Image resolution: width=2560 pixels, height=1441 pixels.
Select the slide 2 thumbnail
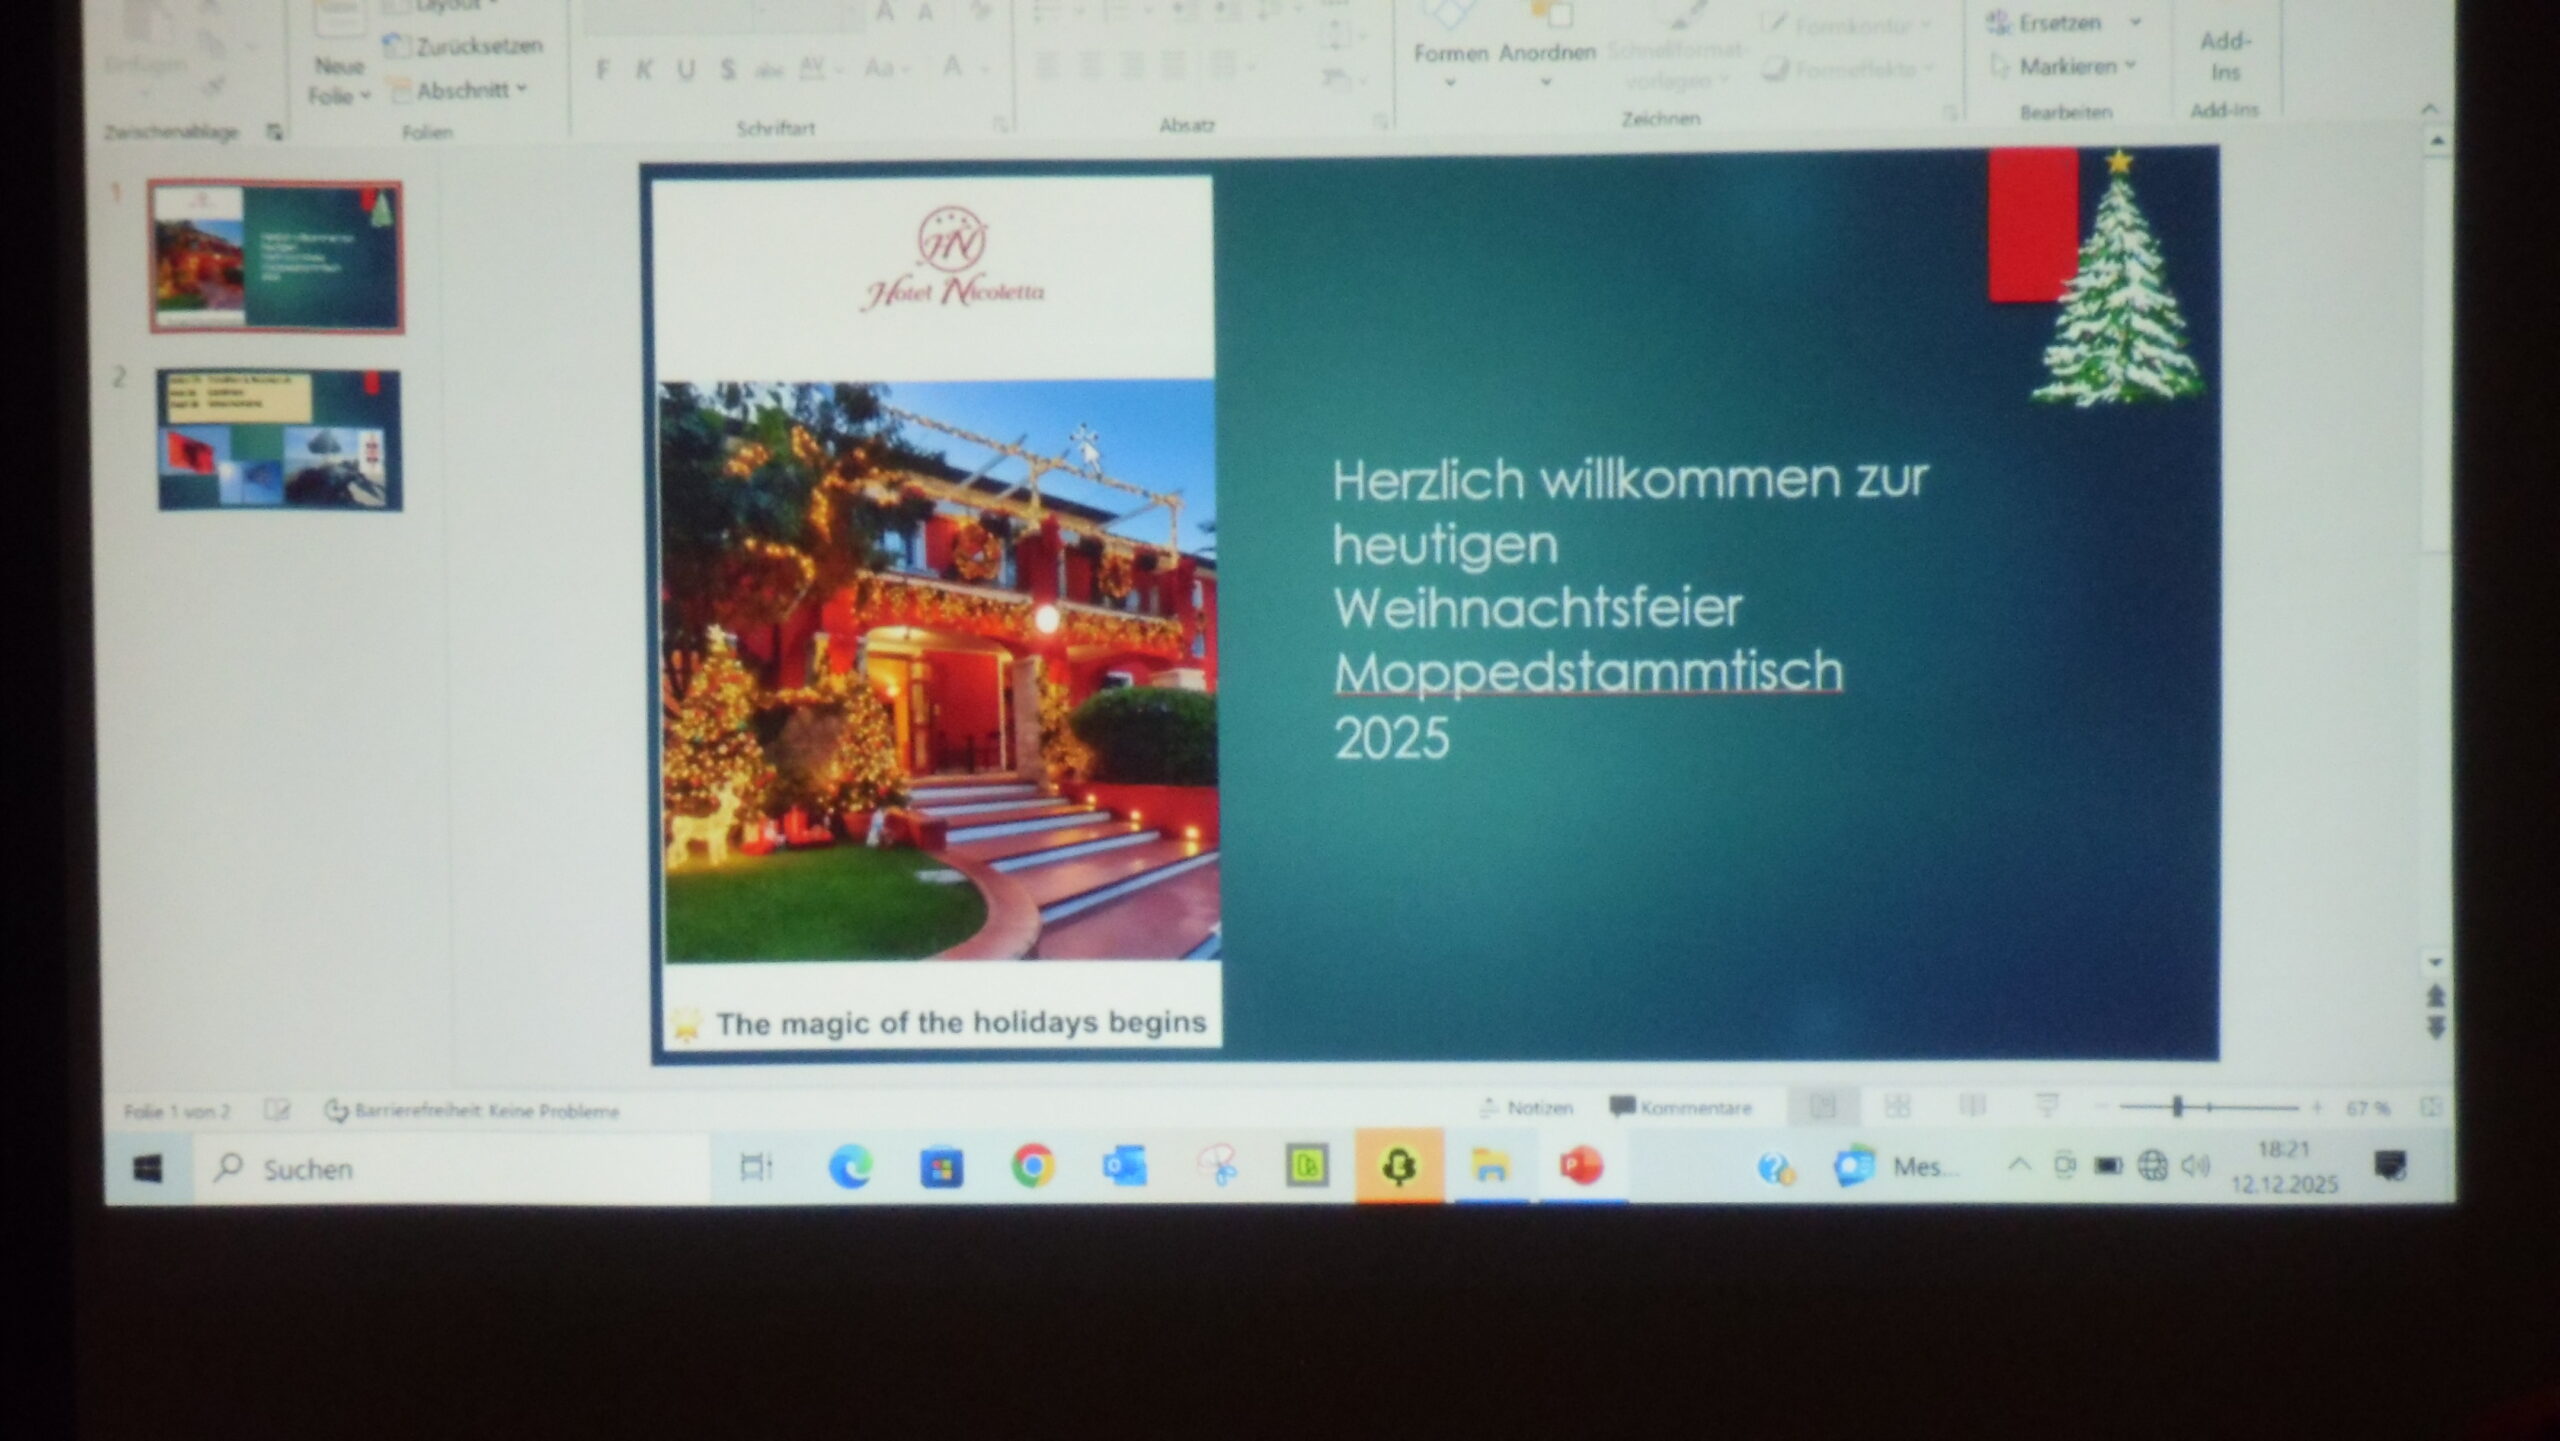[x=279, y=440]
